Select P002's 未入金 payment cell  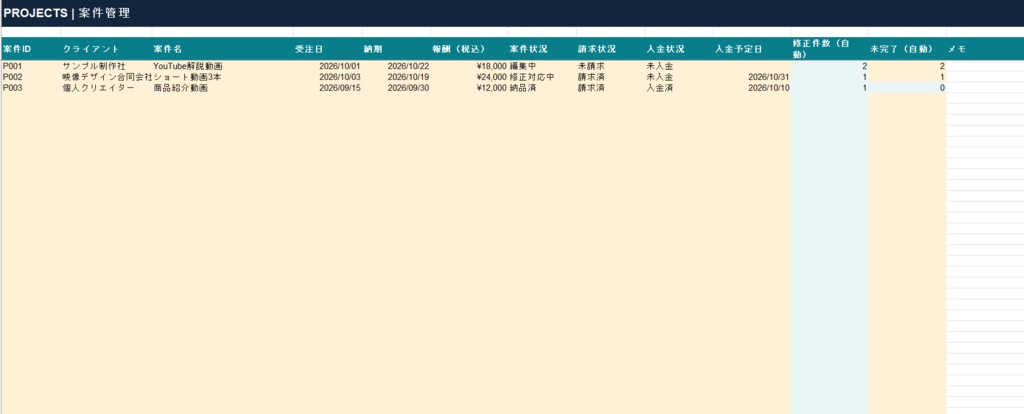679,77
